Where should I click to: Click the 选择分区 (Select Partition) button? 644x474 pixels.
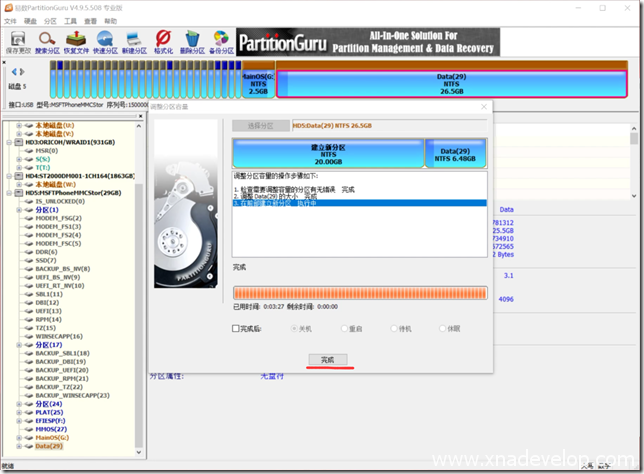(x=260, y=126)
